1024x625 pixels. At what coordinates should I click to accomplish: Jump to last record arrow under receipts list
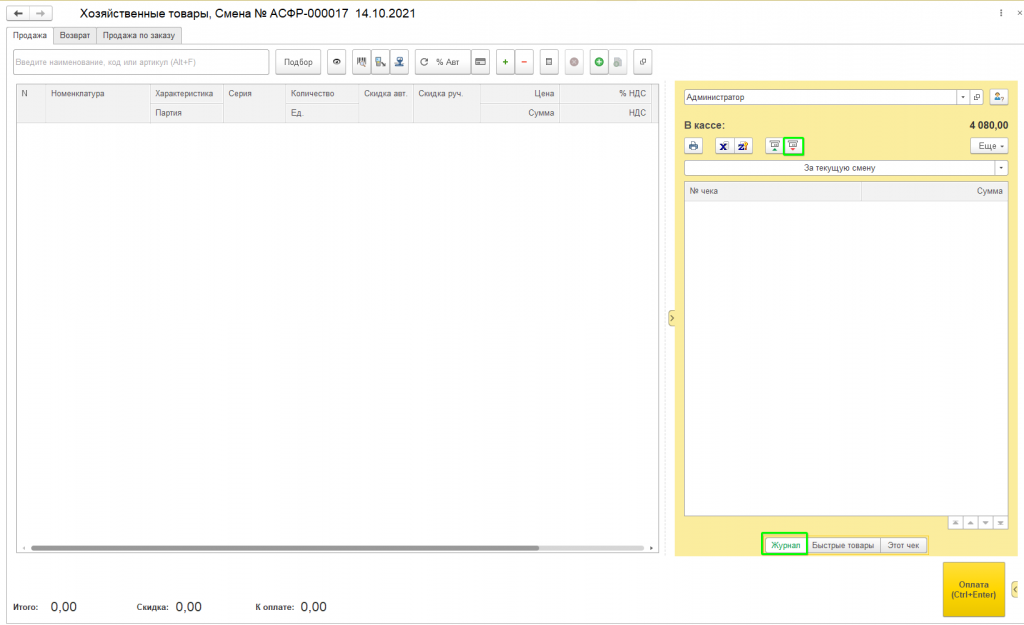(1000, 522)
